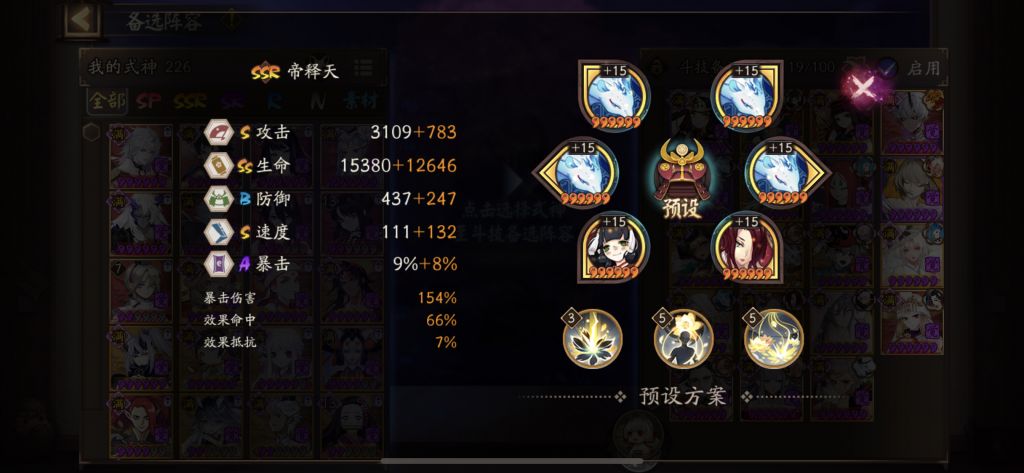Toggle the 启用 checkmark
Image resolution: width=1024 pixels, height=473 pixels.
click(x=886, y=67)
